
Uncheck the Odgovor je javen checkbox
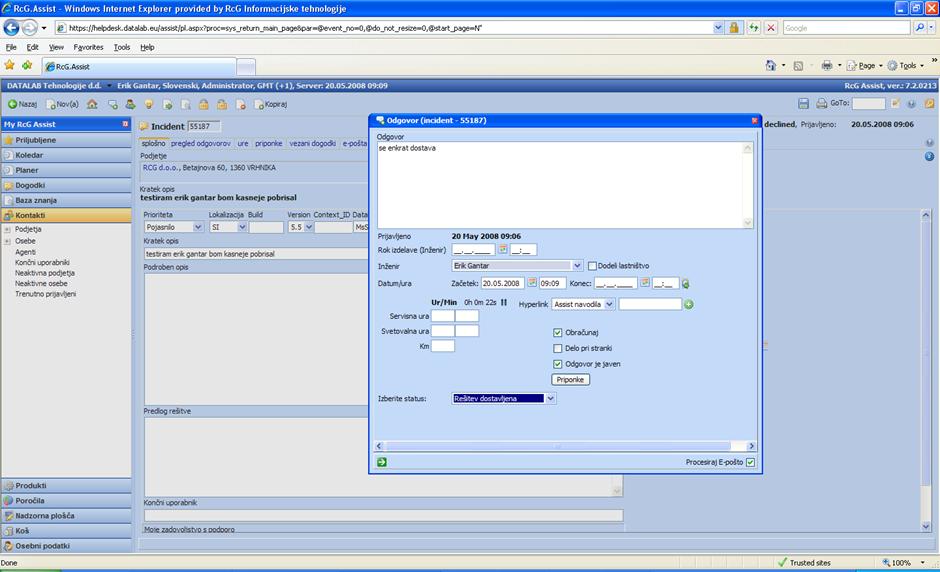tap(558, 364)
